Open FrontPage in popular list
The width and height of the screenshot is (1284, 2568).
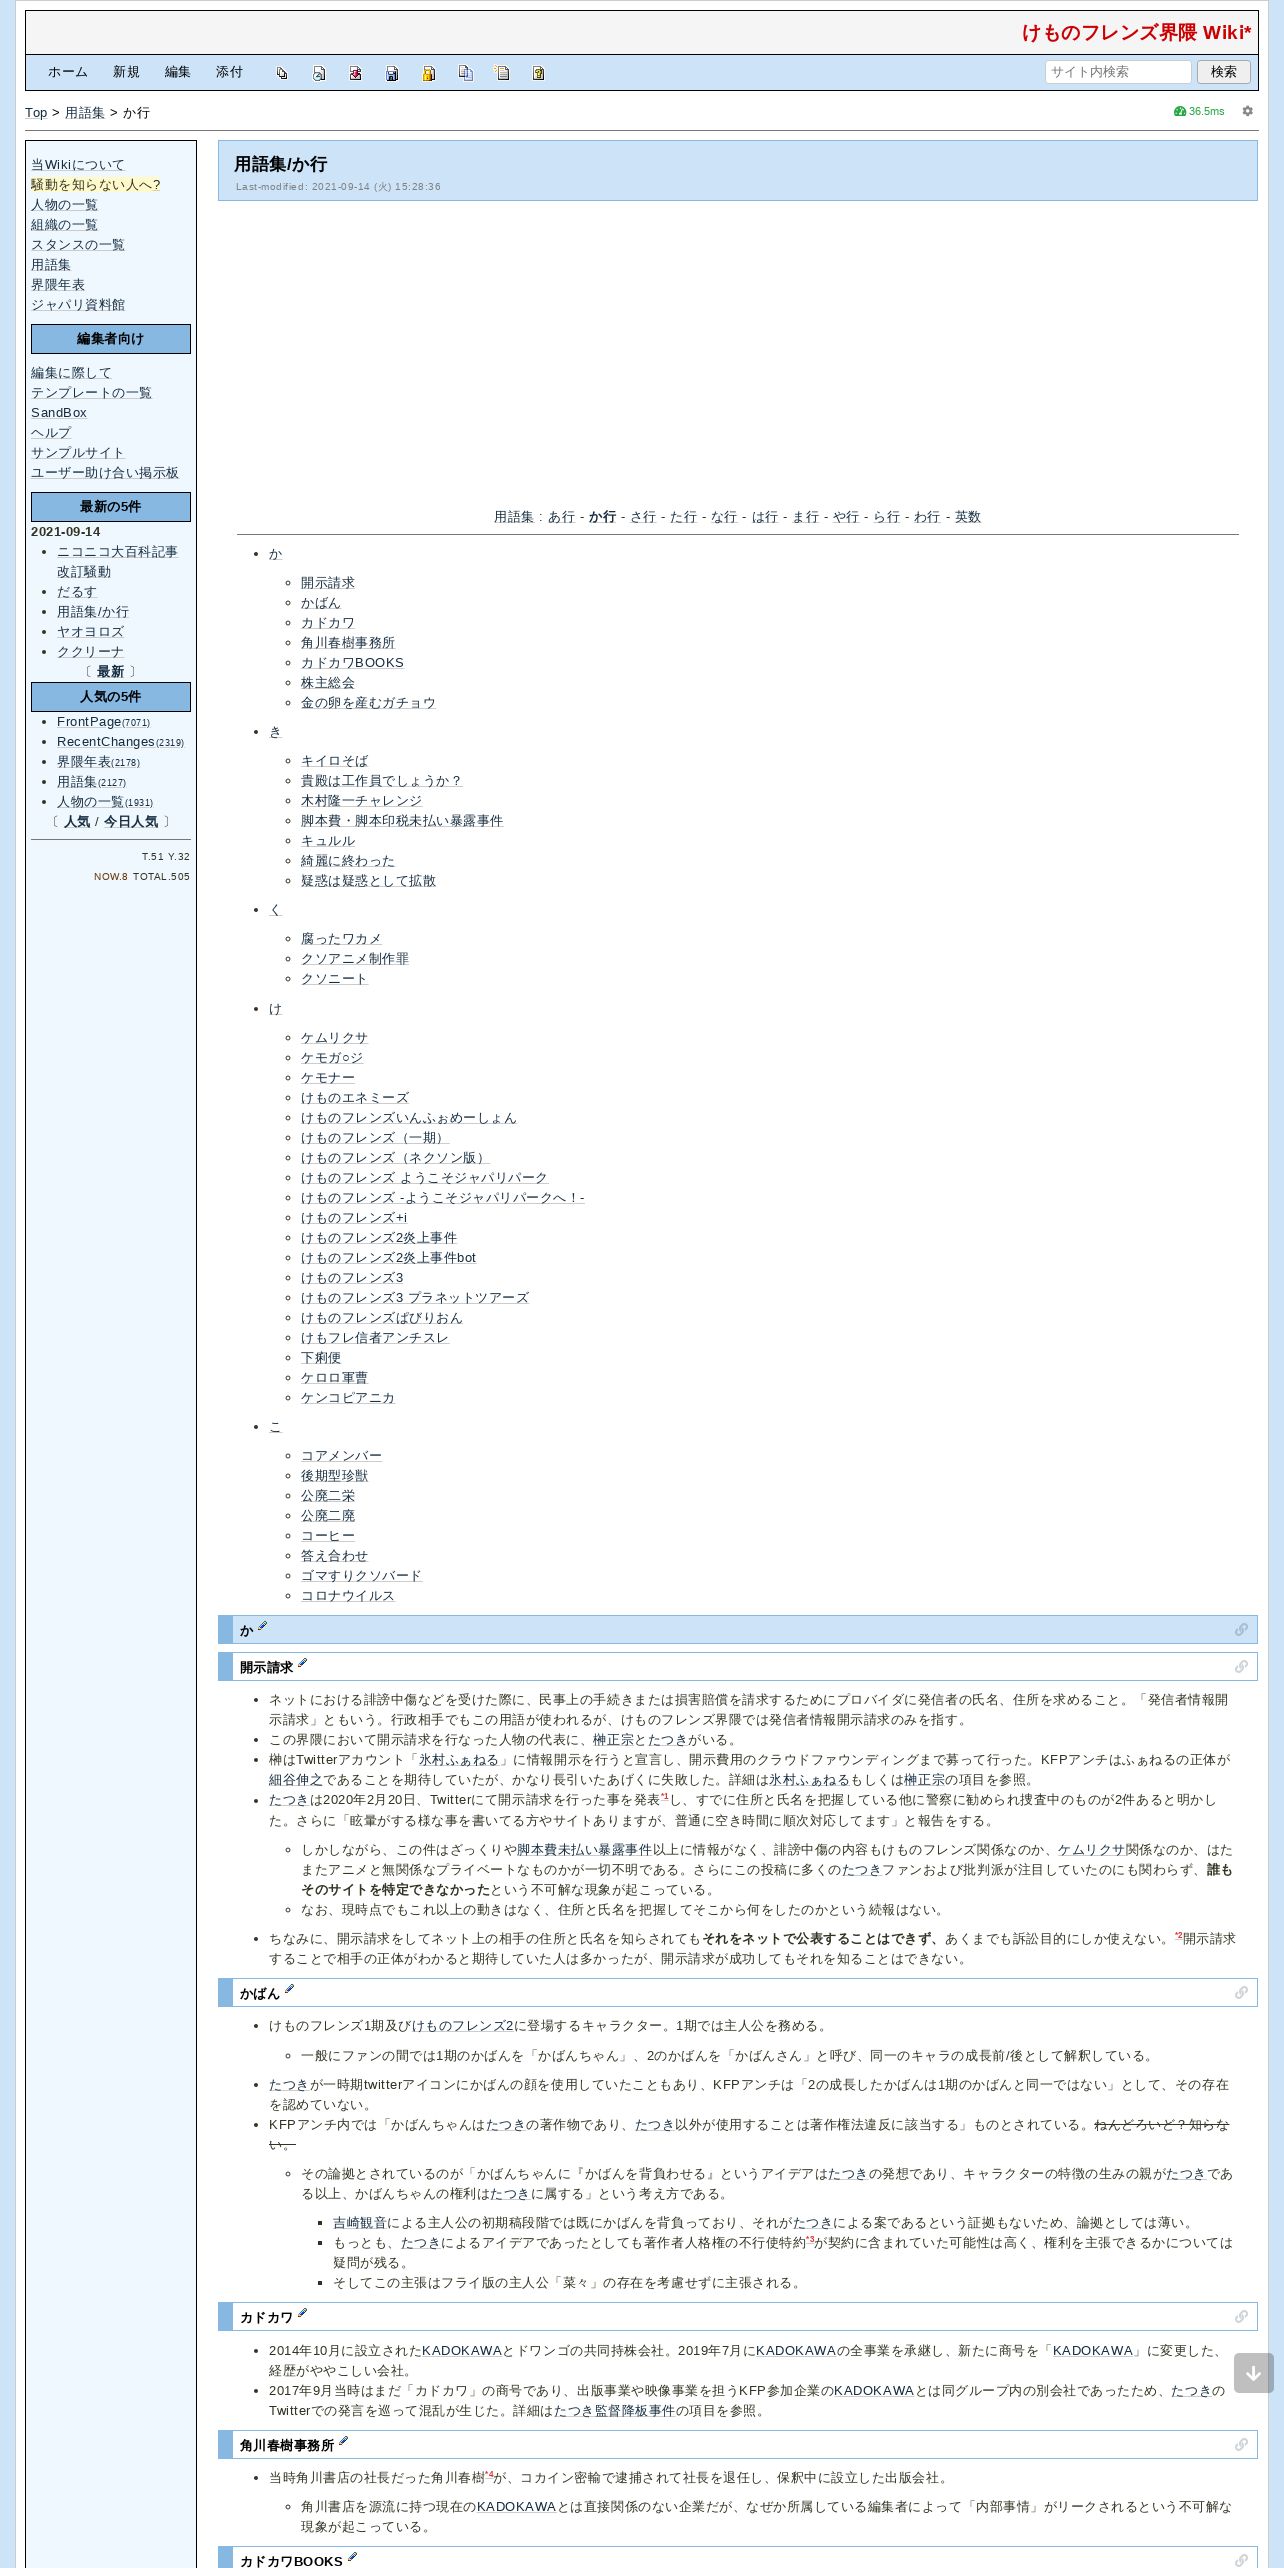(x=89, y=722)
